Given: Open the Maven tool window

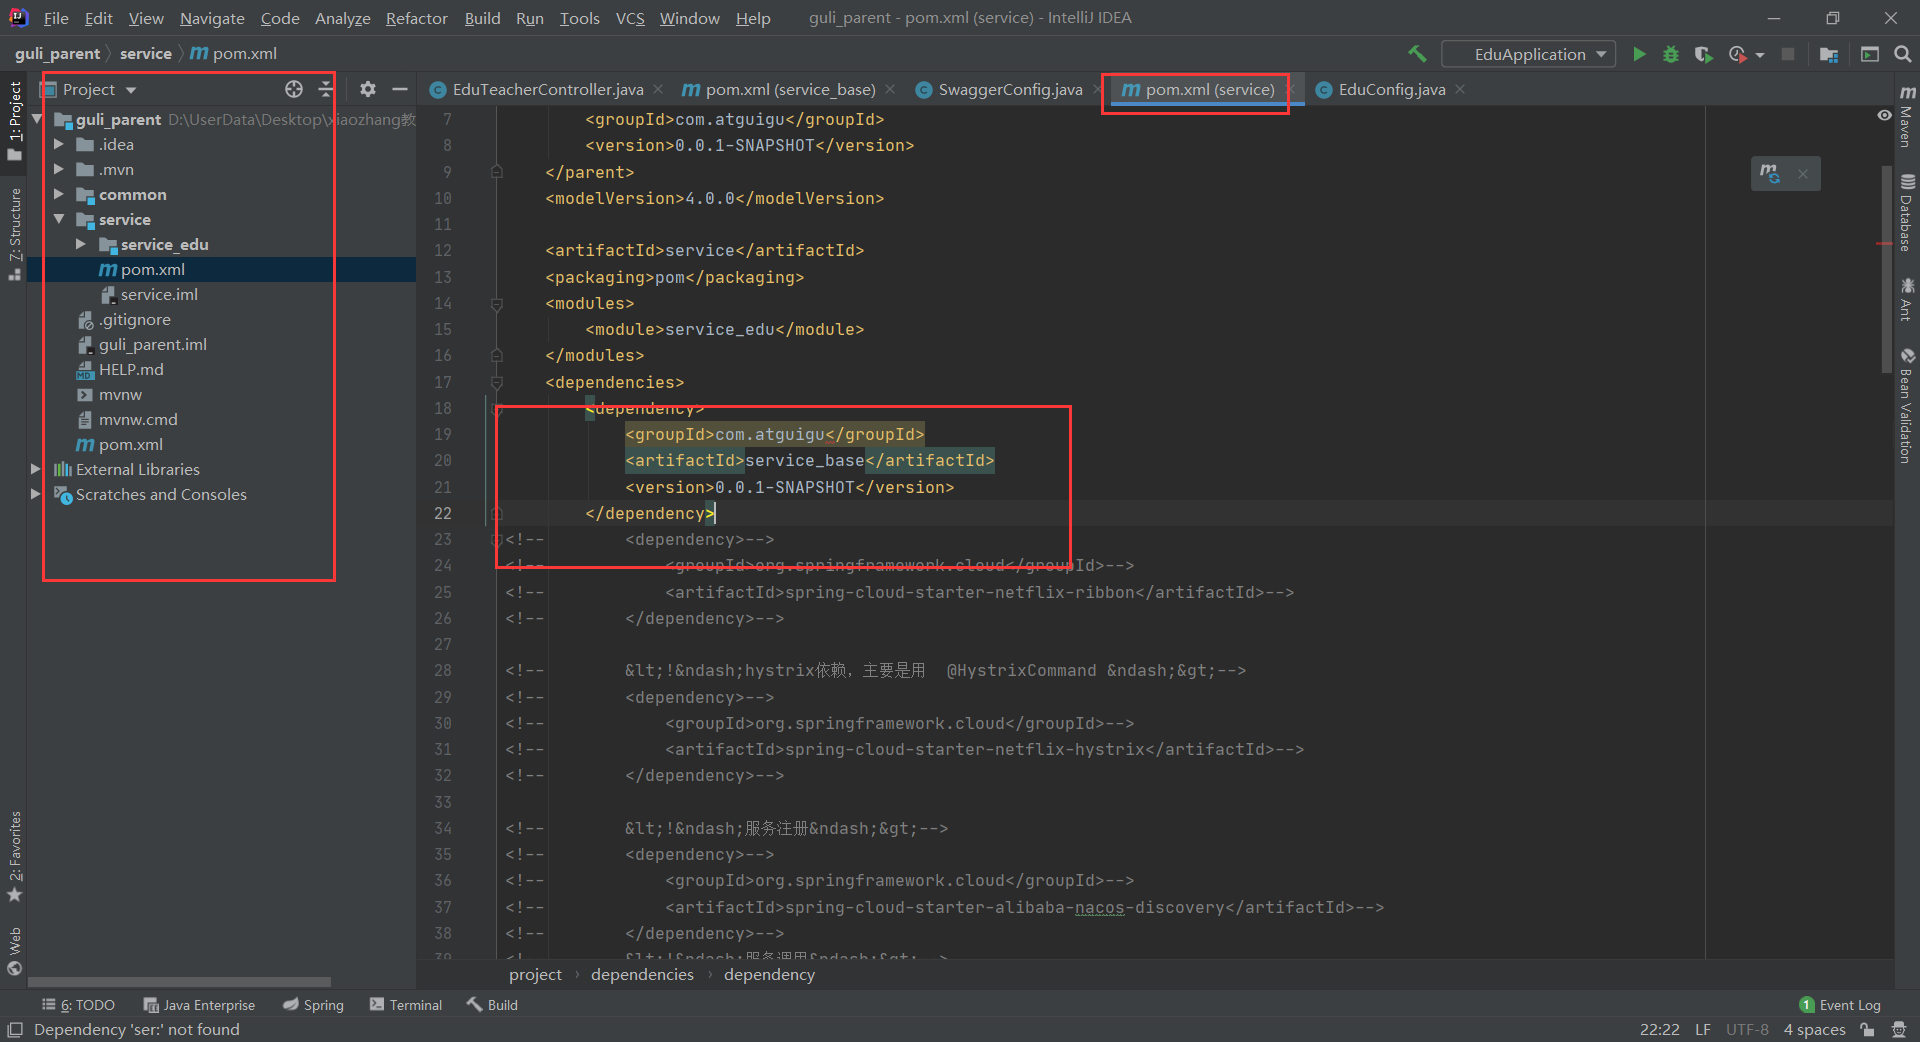Looking at the screenshot, I should click(1907, 116).
